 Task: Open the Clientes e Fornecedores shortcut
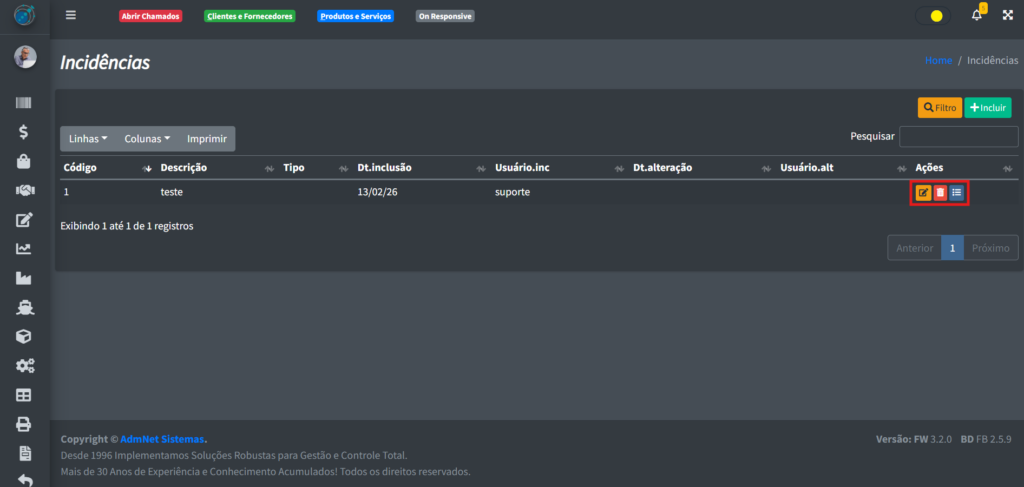(249, 17)
